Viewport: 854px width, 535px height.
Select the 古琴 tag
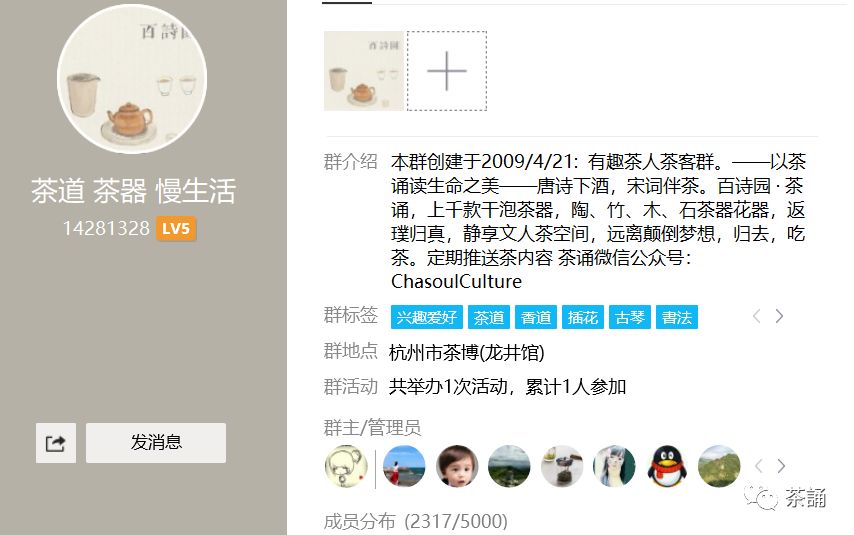tap(630, 317)
